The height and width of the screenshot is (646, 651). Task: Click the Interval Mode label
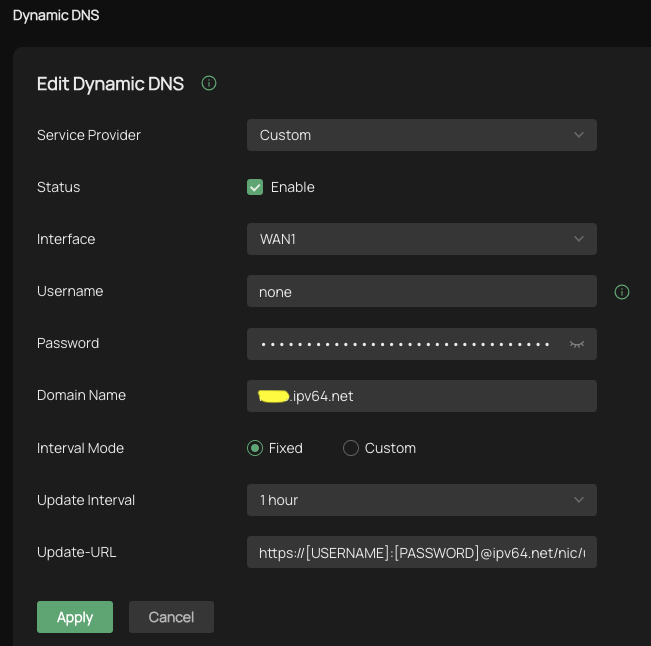click(80, 448)
